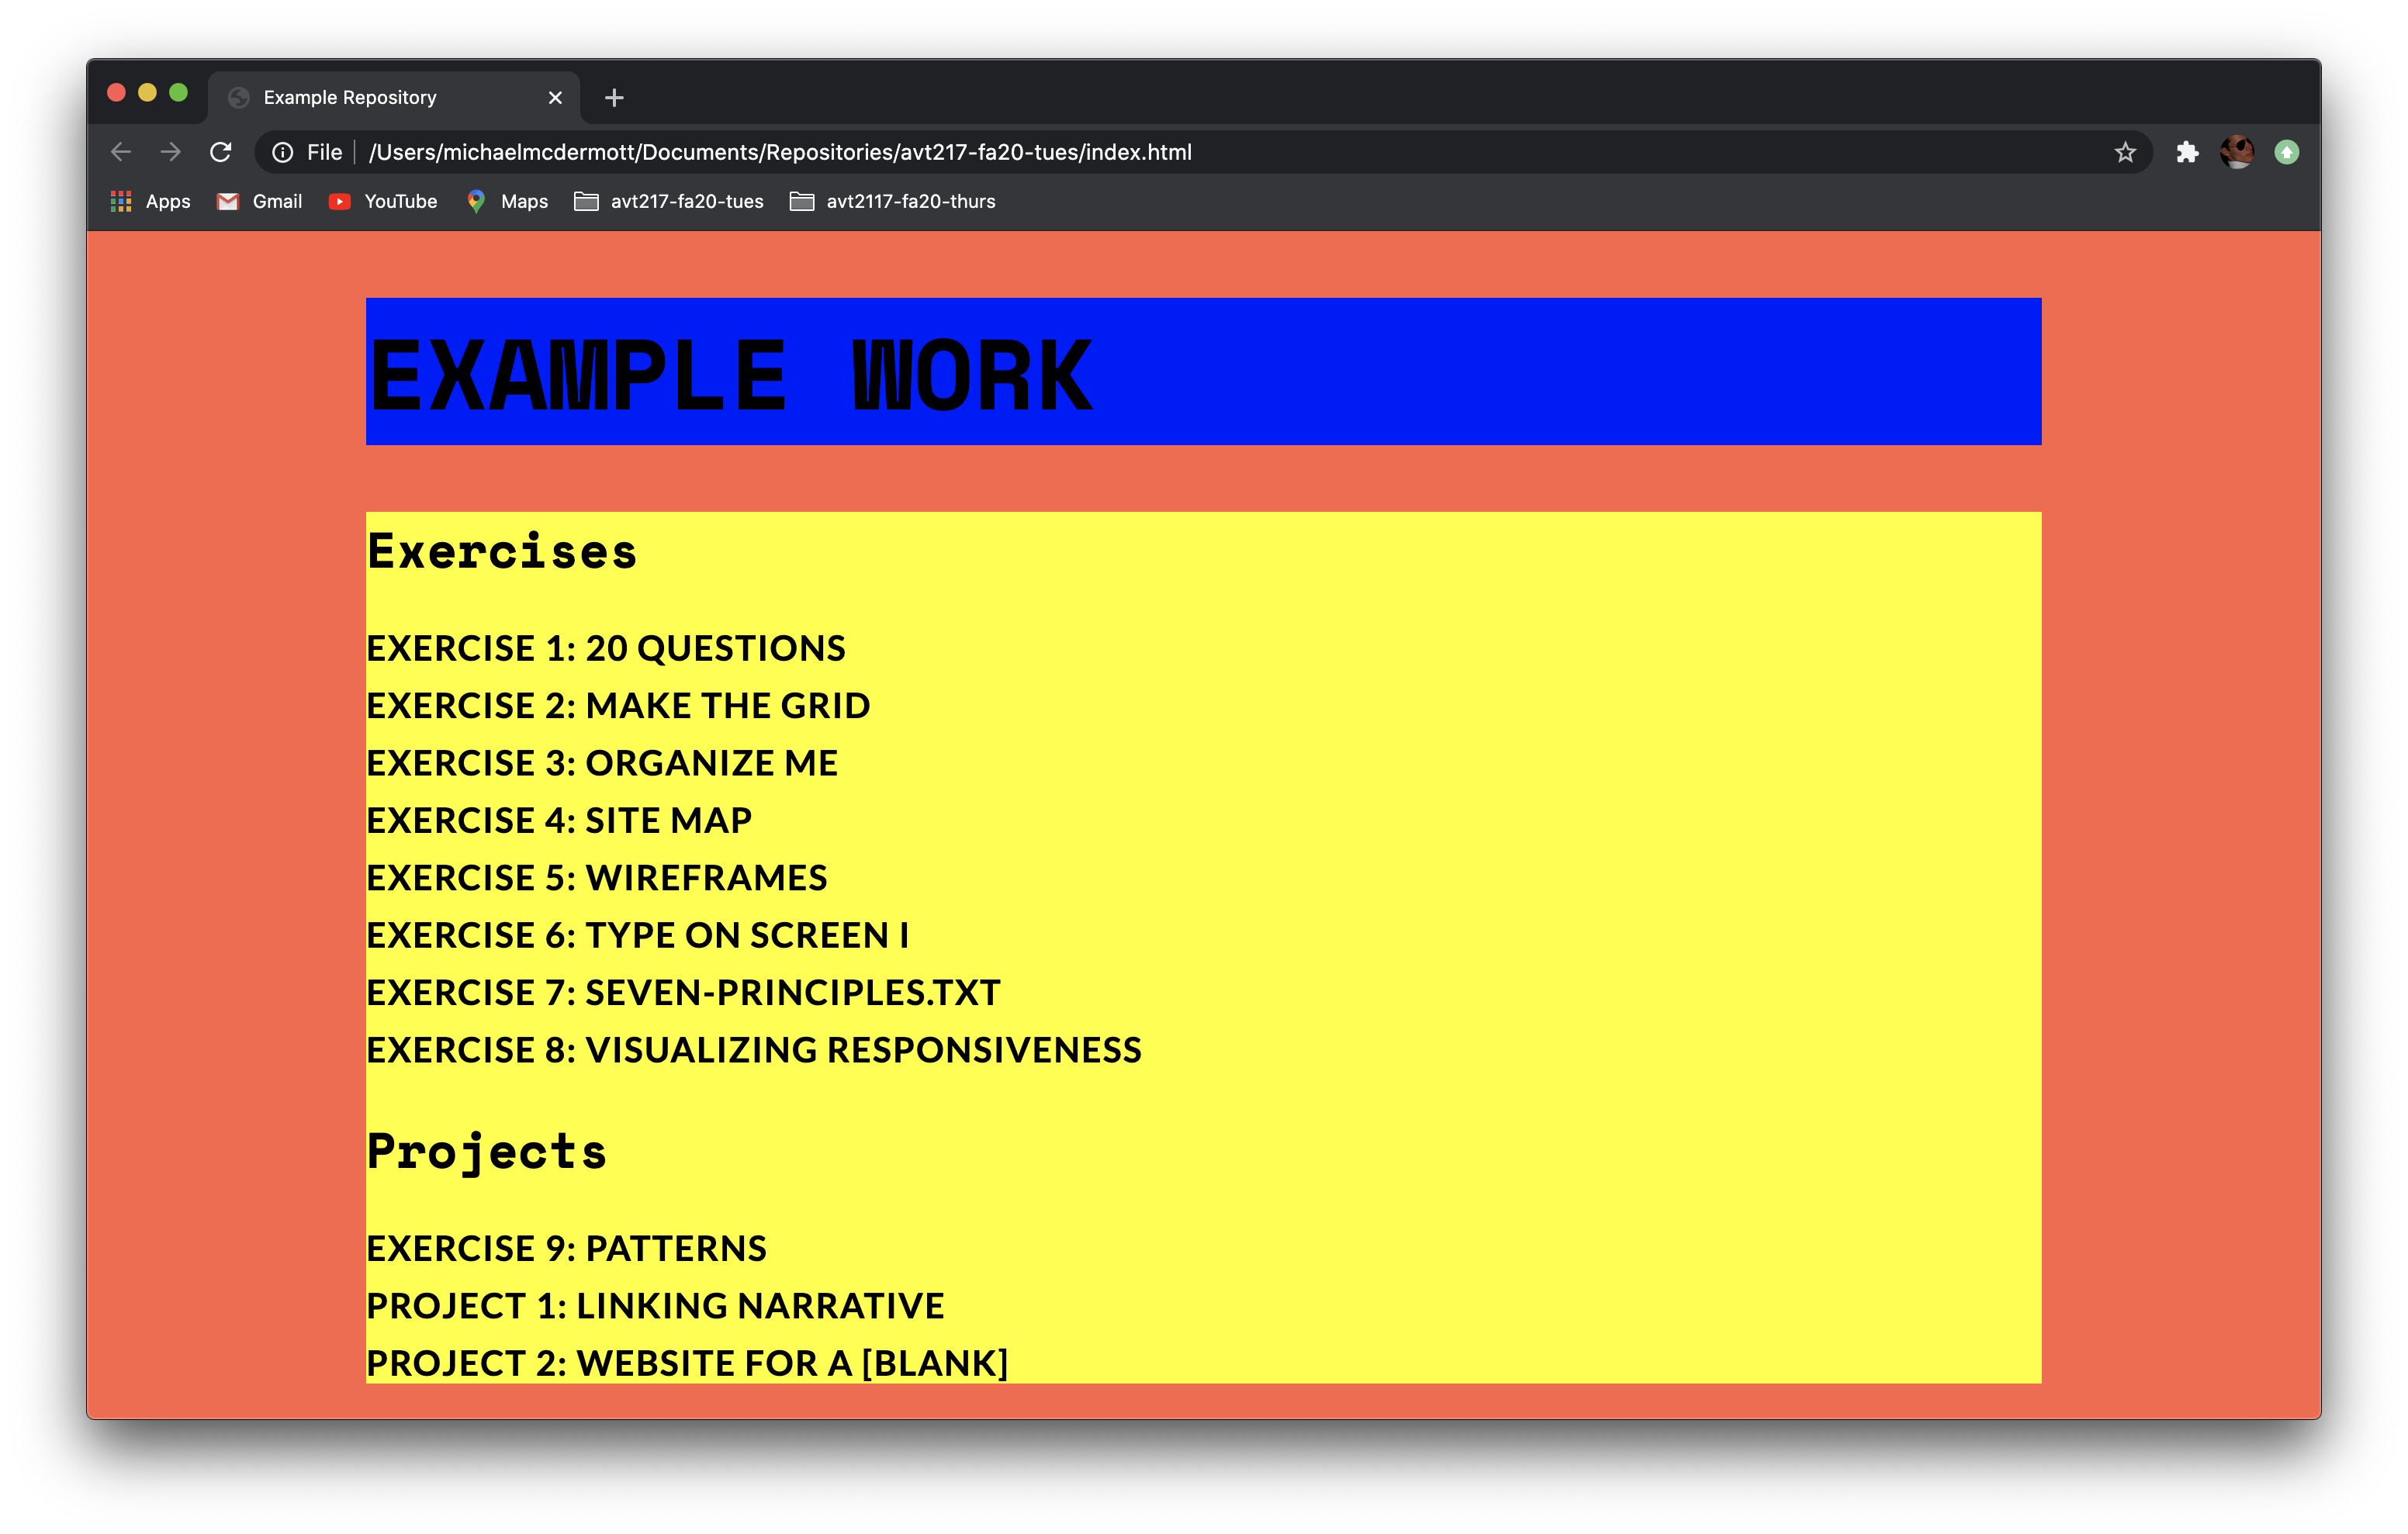The width and height of the screenshot is (2408, 1534).
Task: Open the Extensions puzzle icon
Action: (2187, 152)
